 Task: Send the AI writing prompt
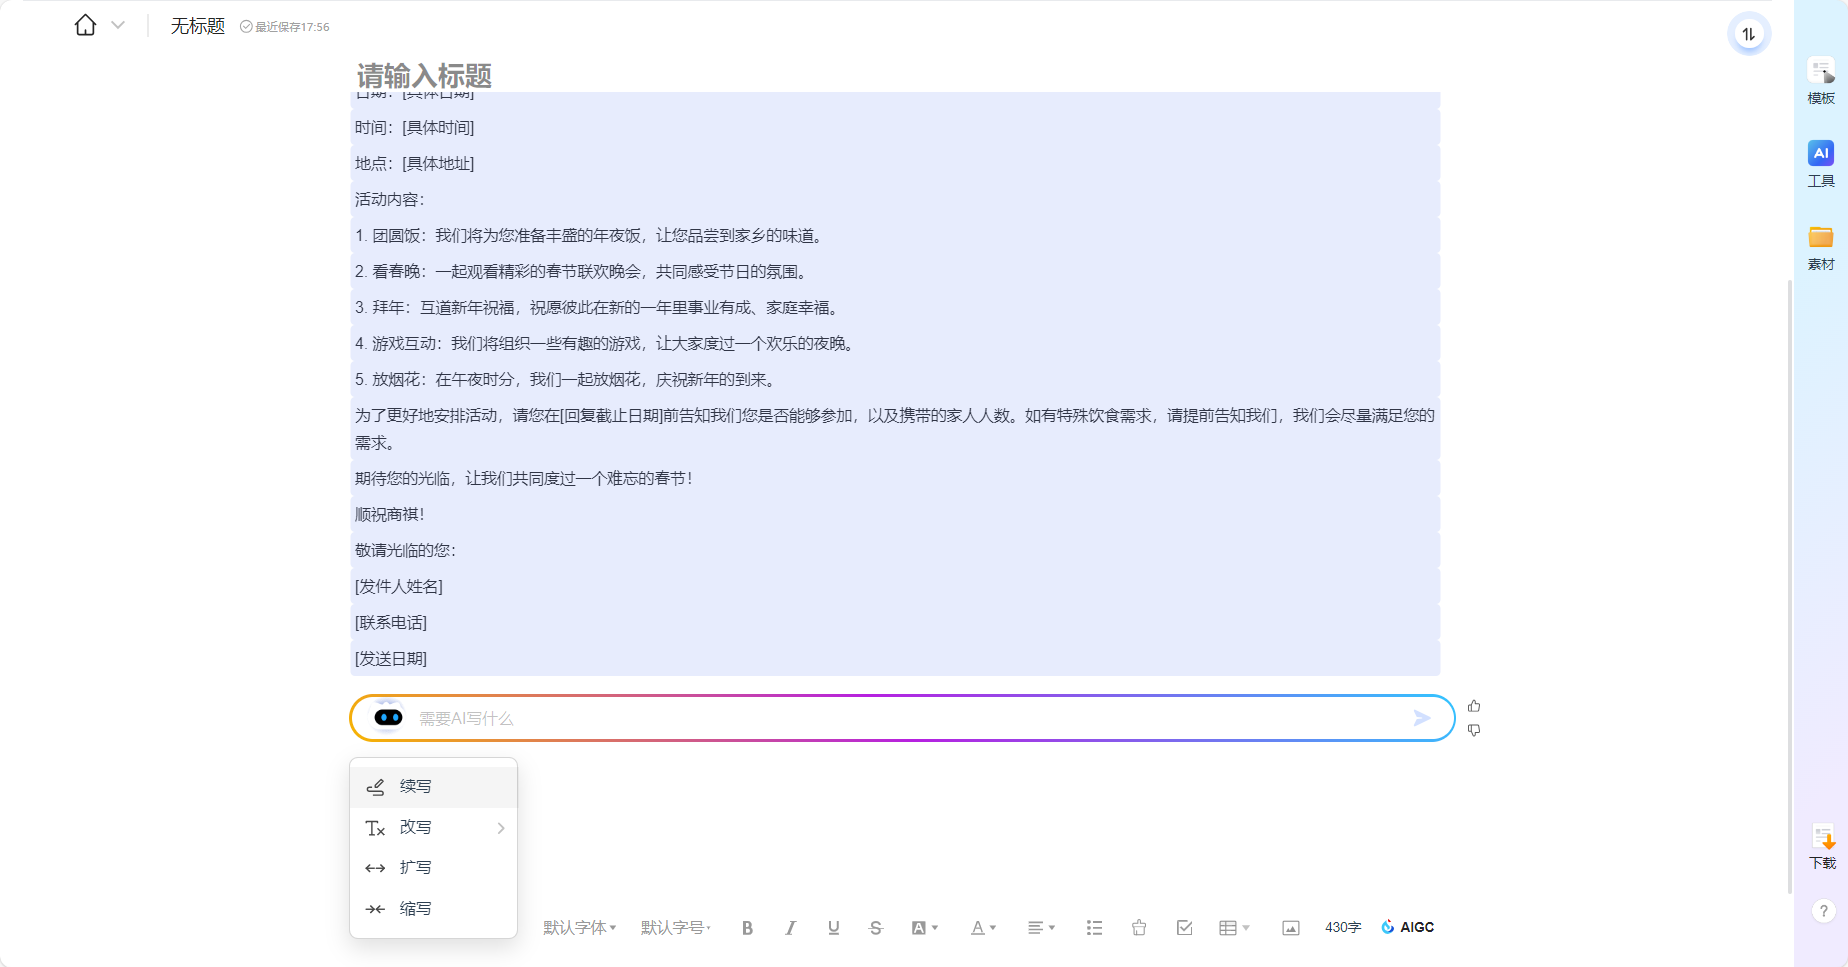click(x=1421, y=718)
